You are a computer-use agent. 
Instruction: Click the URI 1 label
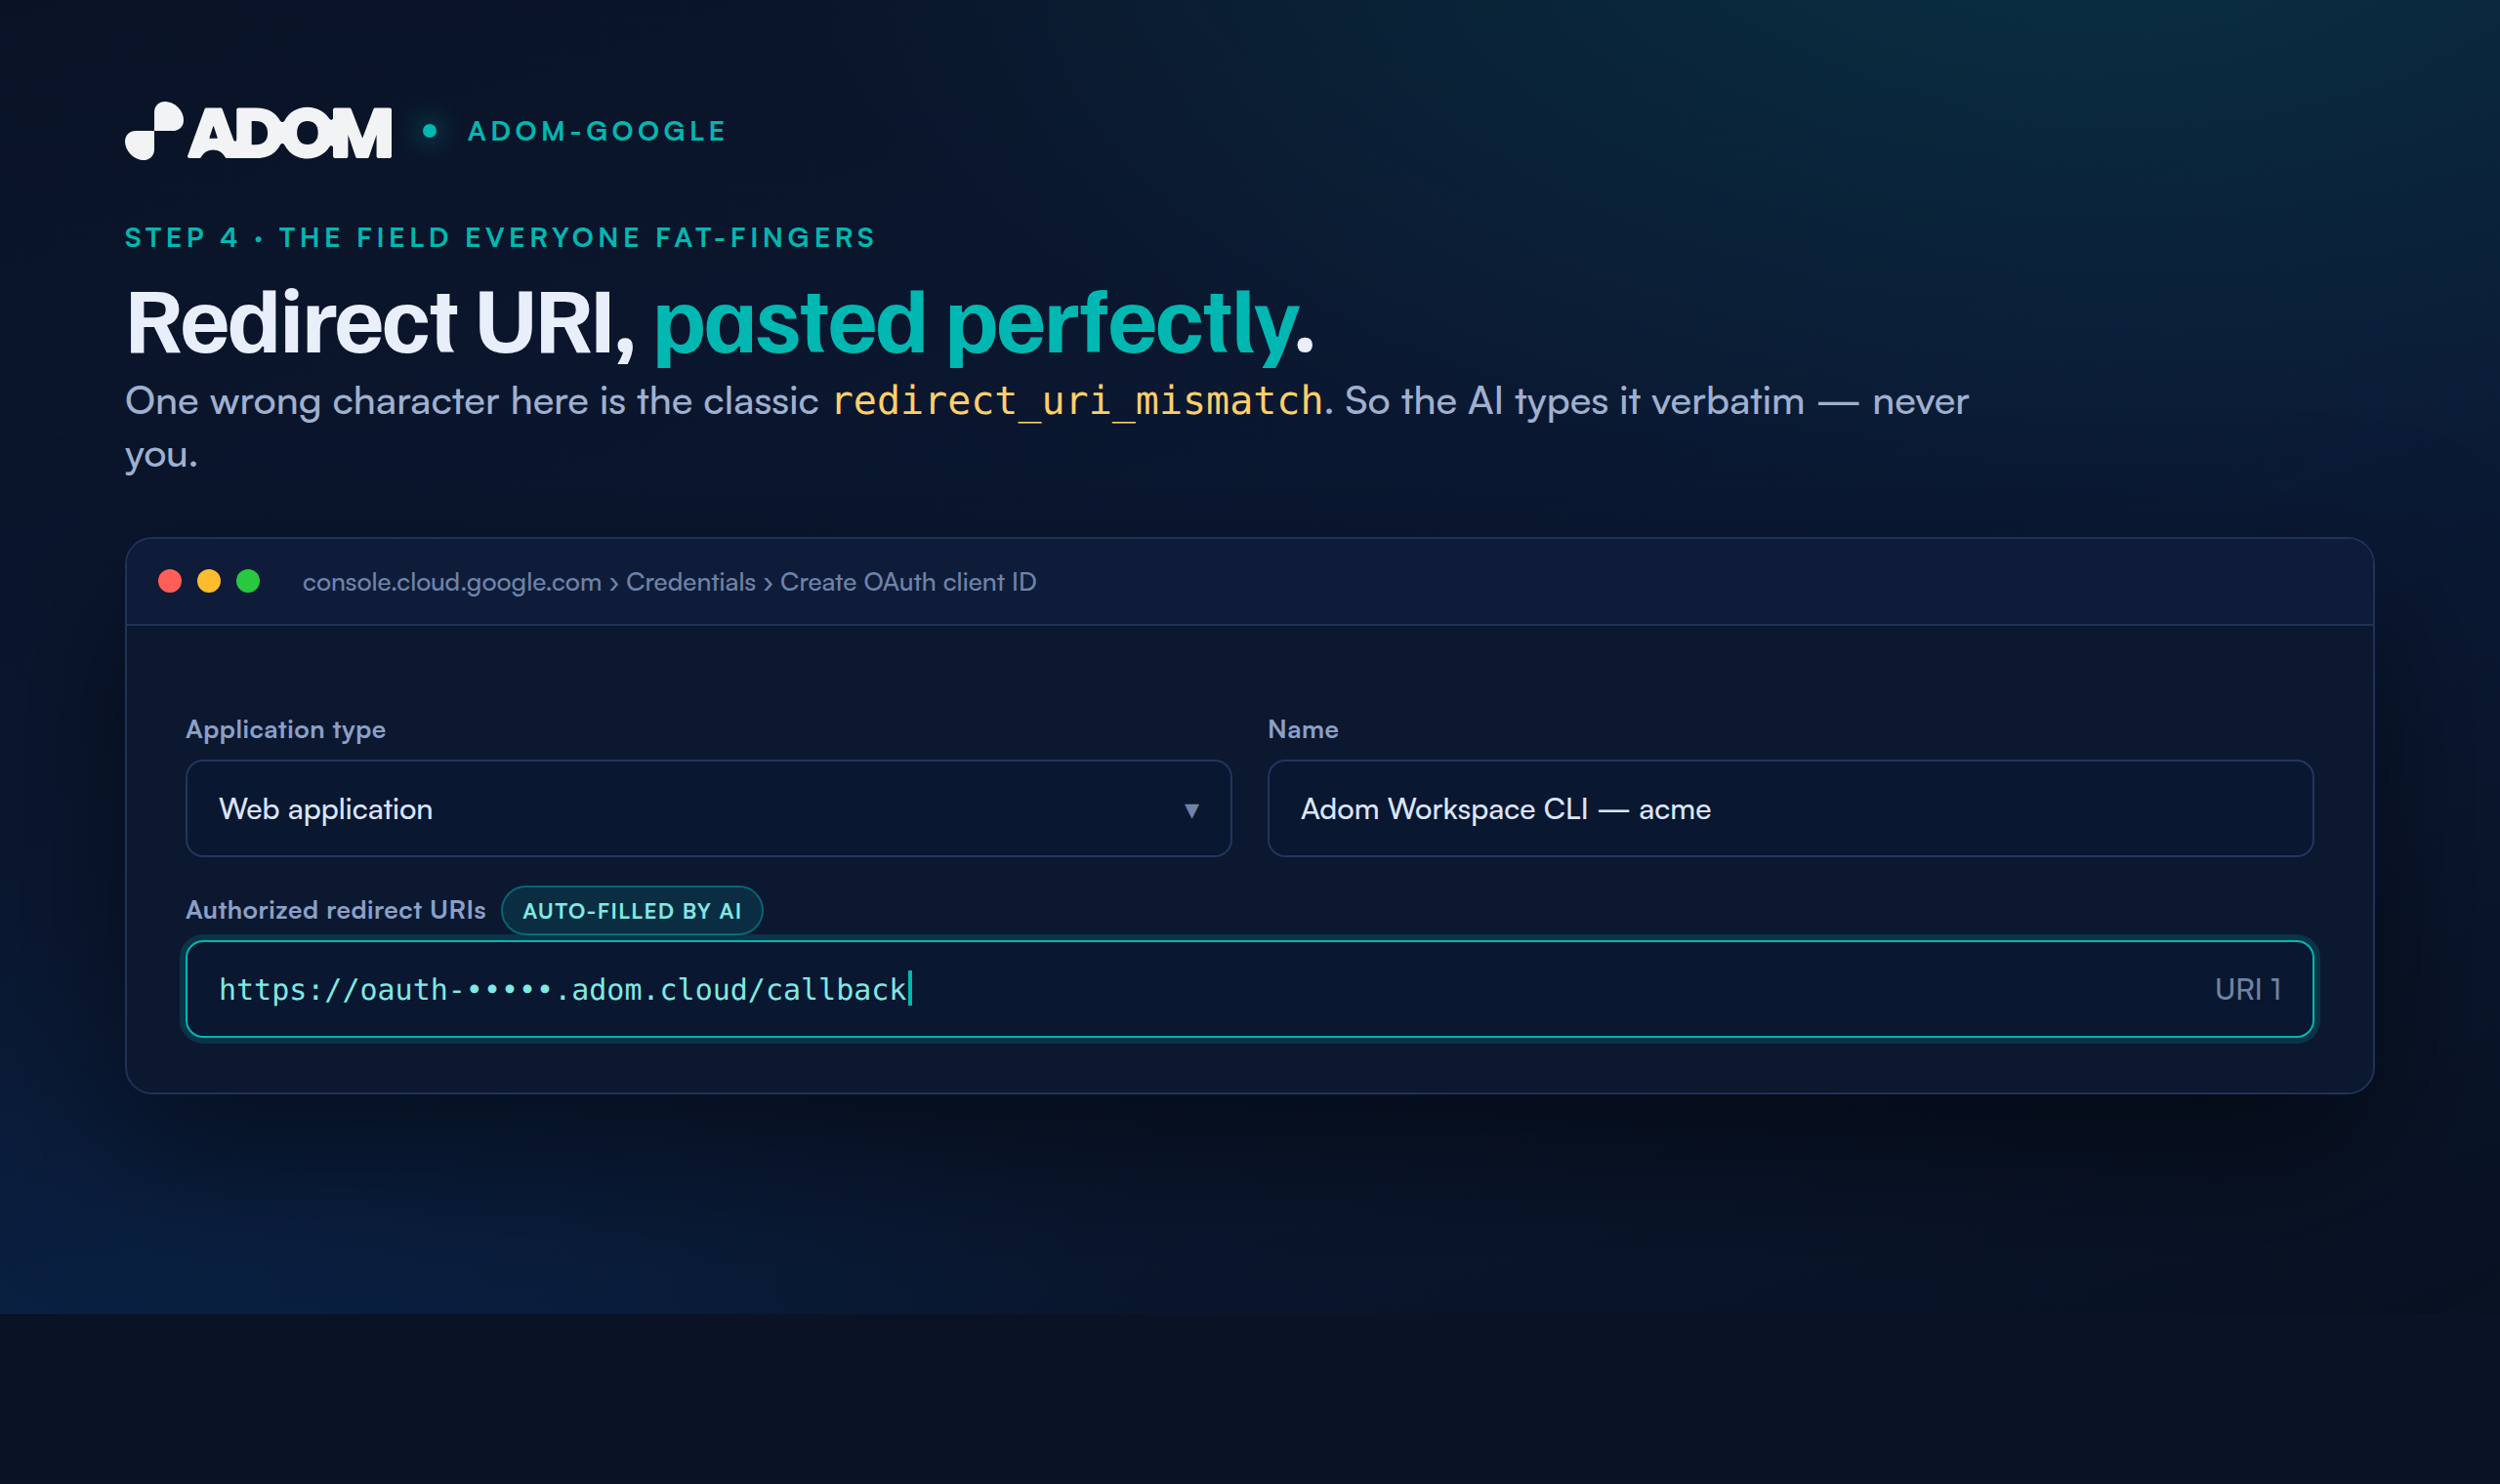2248,989
